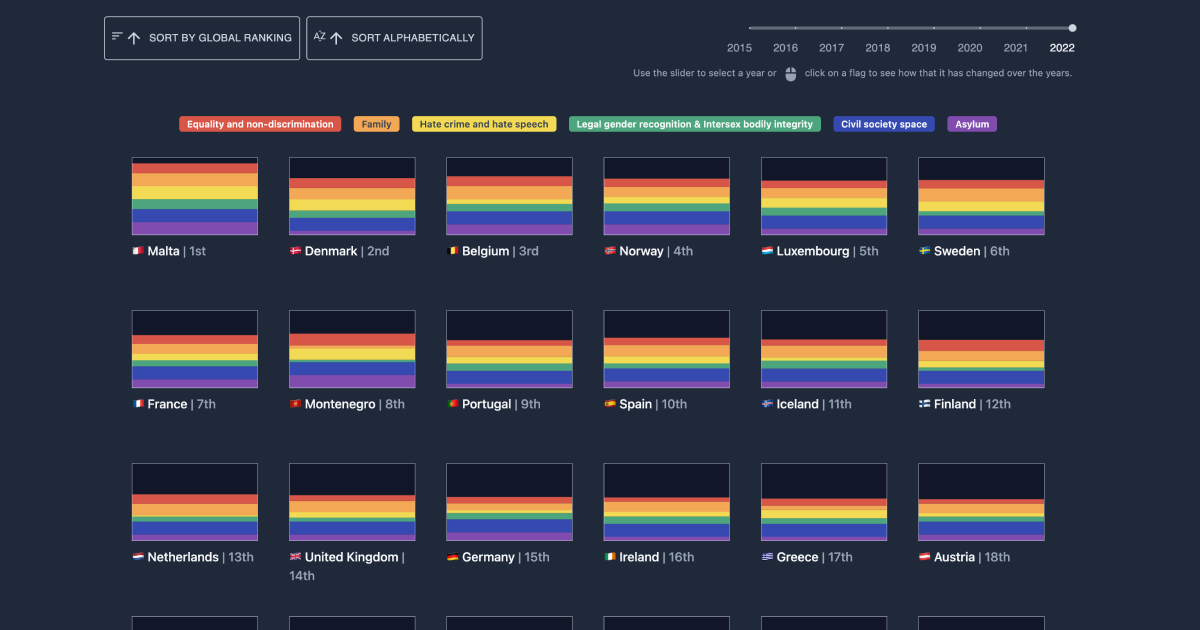This screenshot has height=630, width=1200.
Task: Sort countries alphabetically
Action: (394, 38)
